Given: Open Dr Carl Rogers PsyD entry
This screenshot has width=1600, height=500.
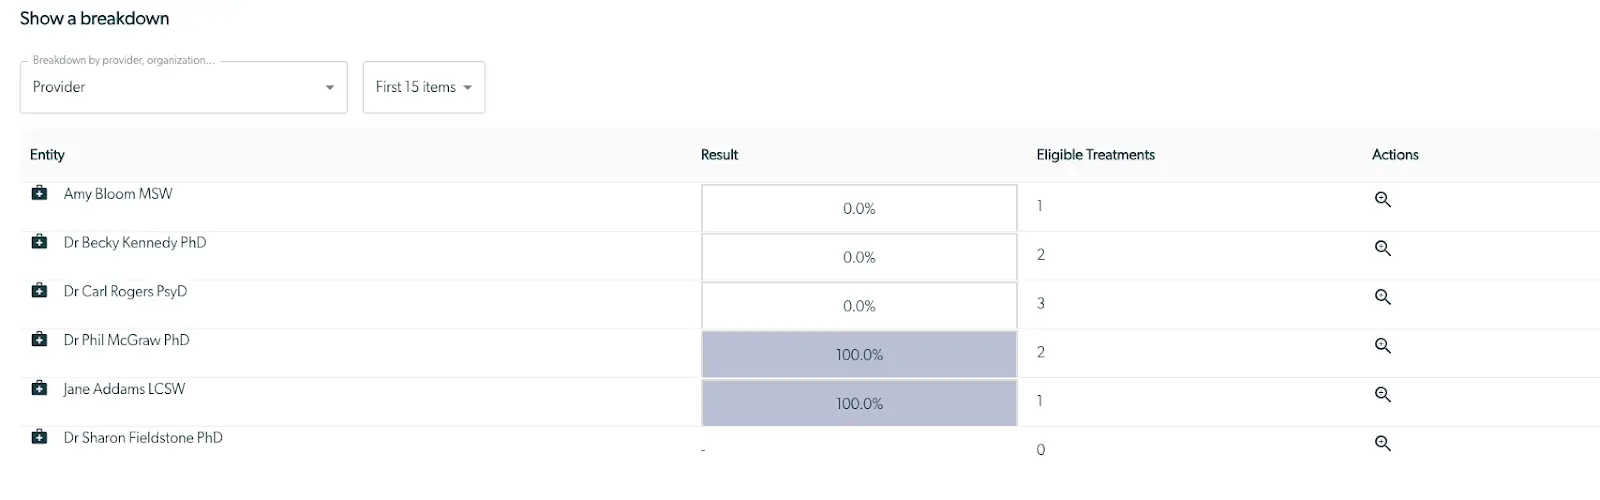Looking at the screenshot, I should [125, 292].
